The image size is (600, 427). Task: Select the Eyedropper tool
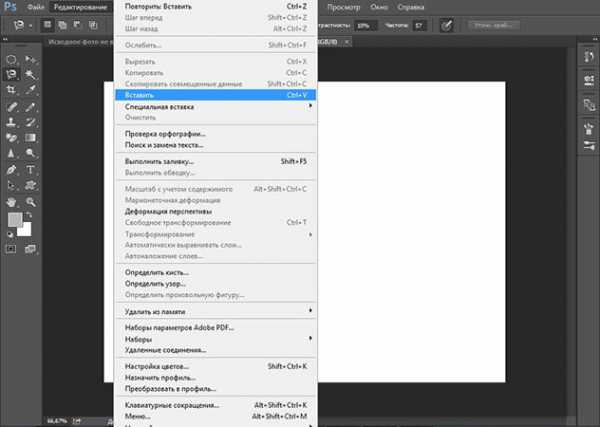30,90
